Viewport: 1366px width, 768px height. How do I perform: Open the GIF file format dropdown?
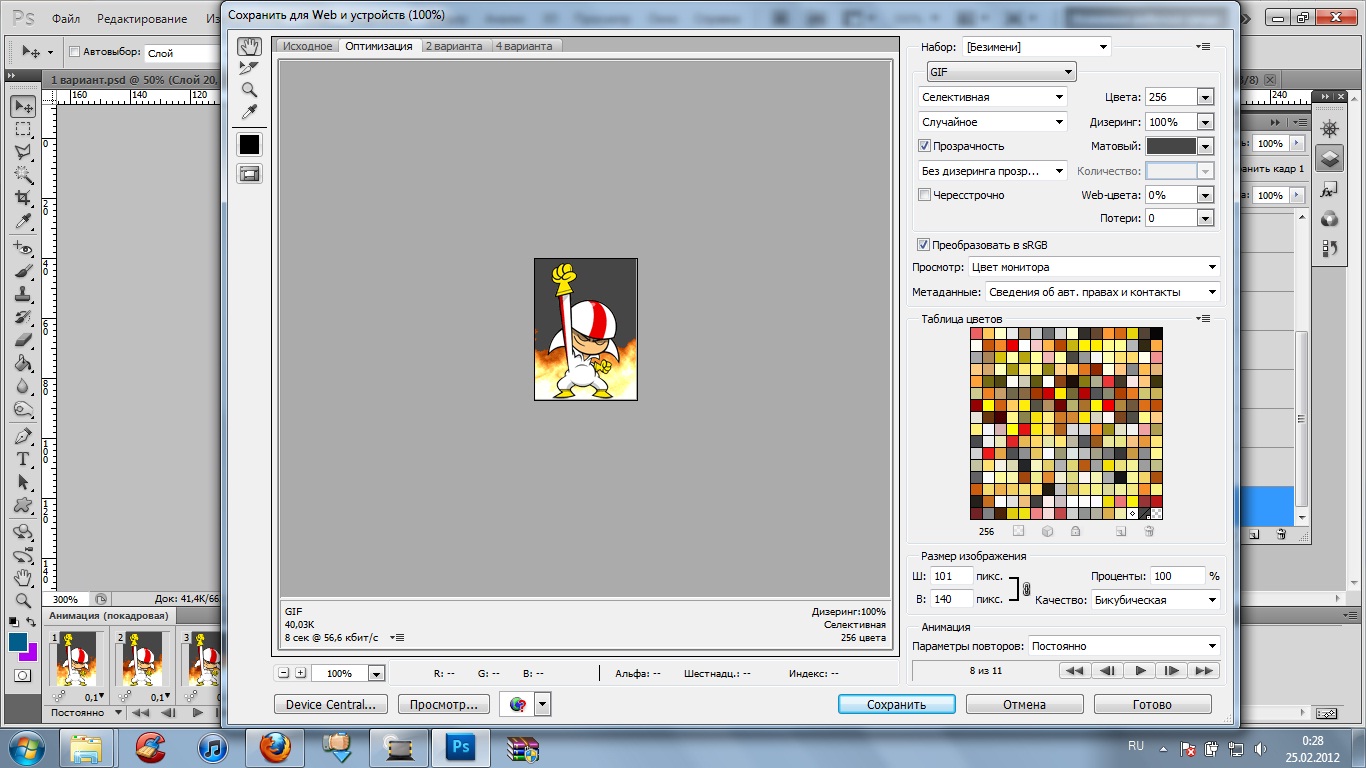tap(1001, 72)
